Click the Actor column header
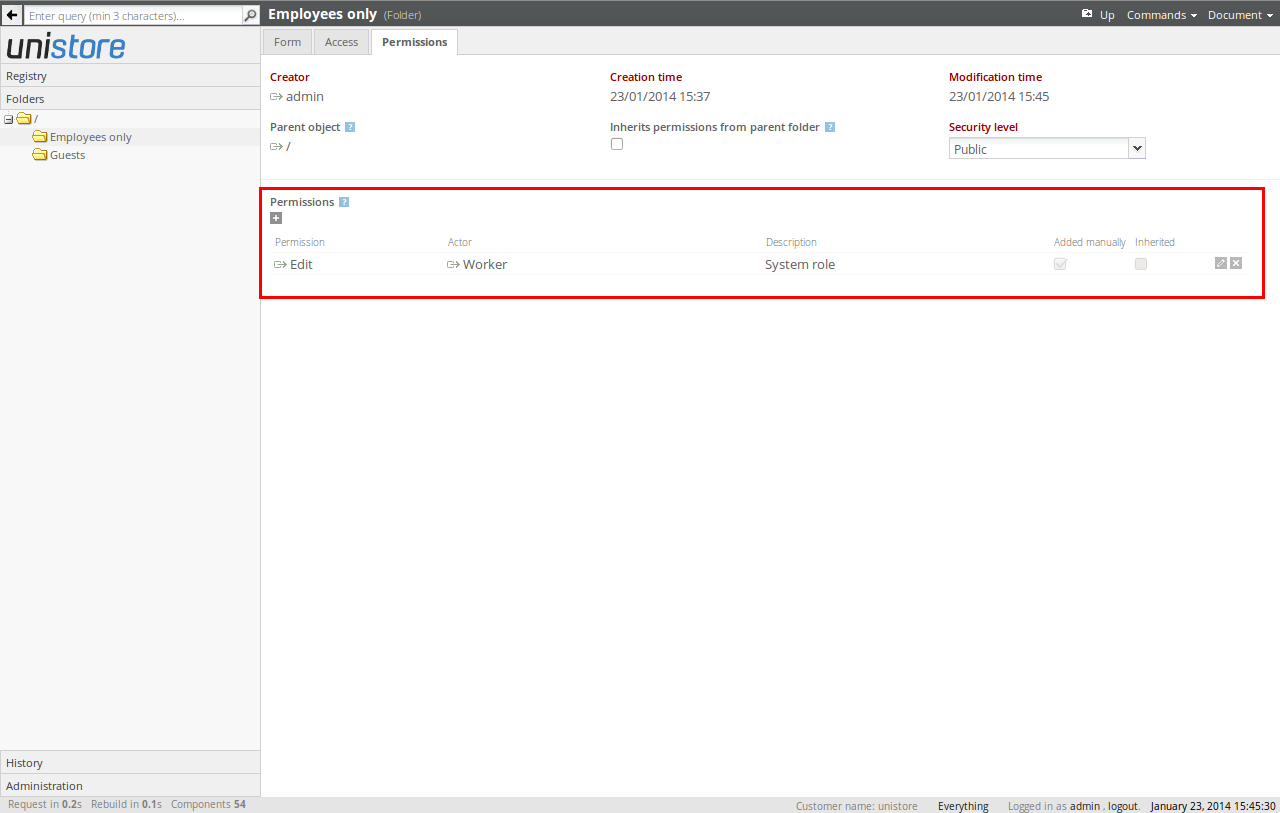 [x=460, y=242]
